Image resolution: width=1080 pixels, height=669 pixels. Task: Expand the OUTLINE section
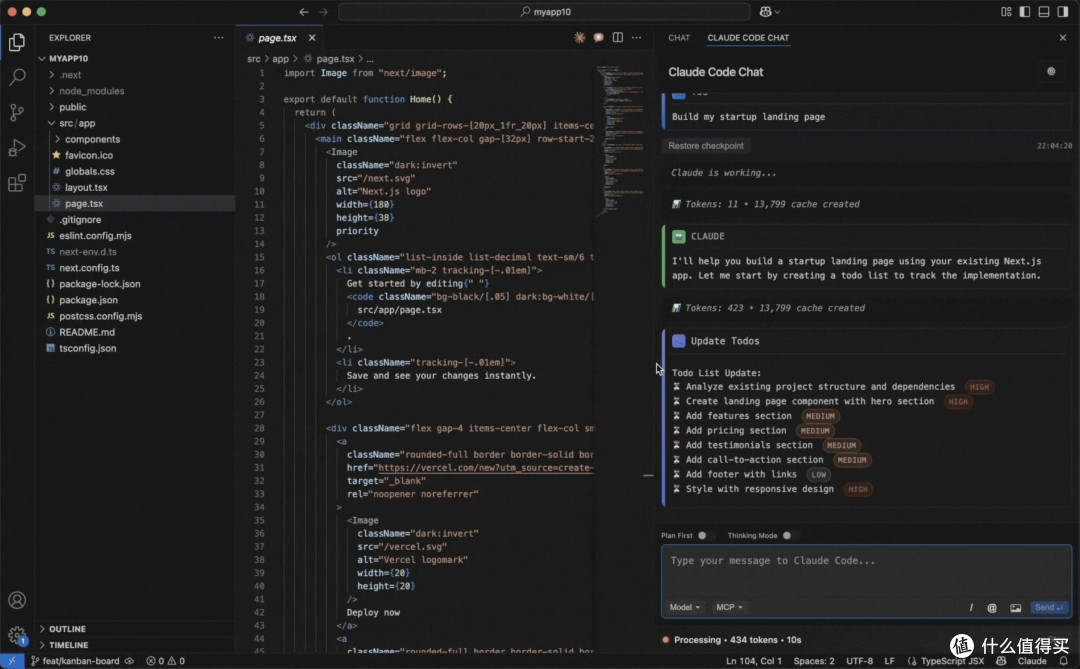67,629
